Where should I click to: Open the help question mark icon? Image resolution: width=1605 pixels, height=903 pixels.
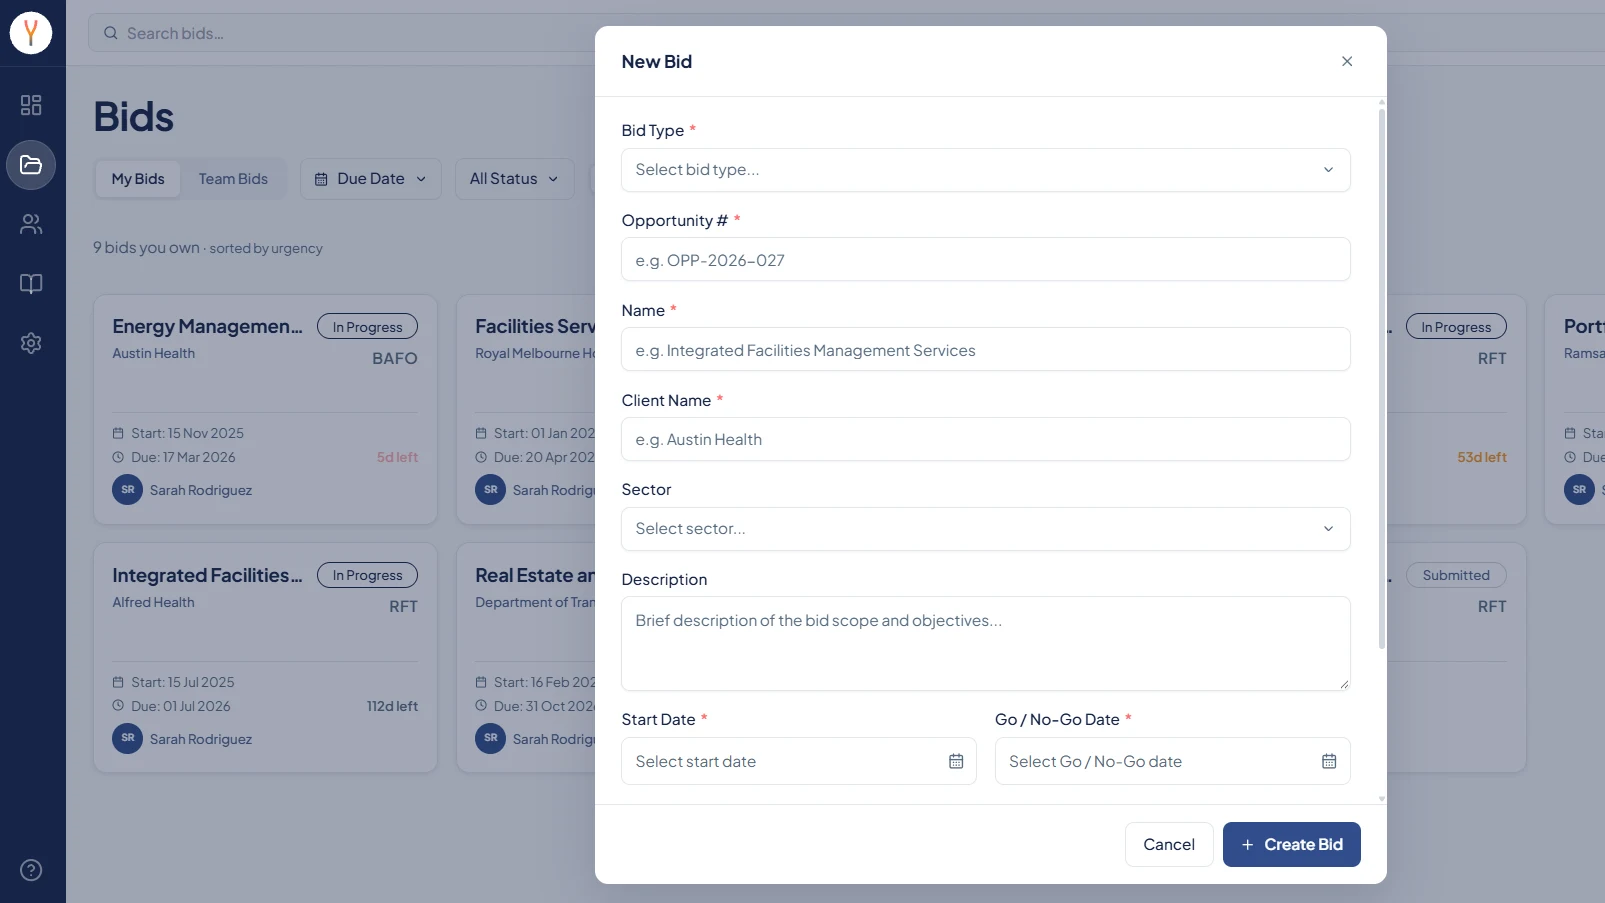point(31,870)
